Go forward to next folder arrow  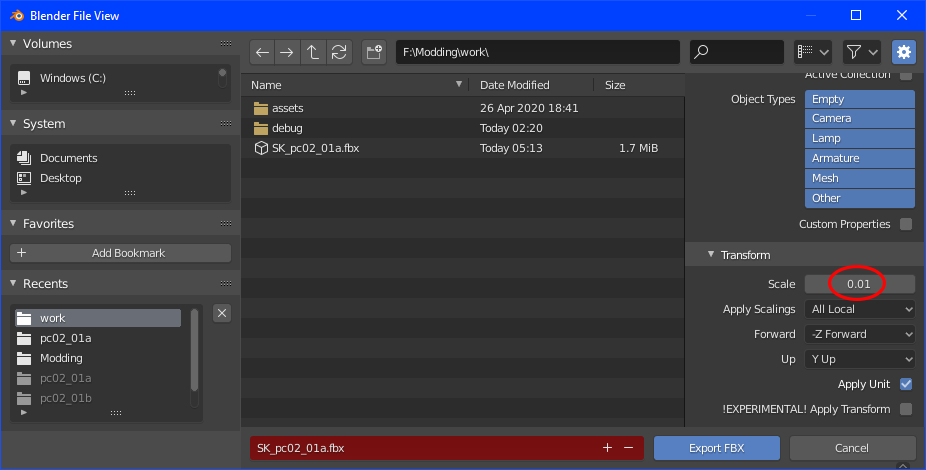click(287, 52)
